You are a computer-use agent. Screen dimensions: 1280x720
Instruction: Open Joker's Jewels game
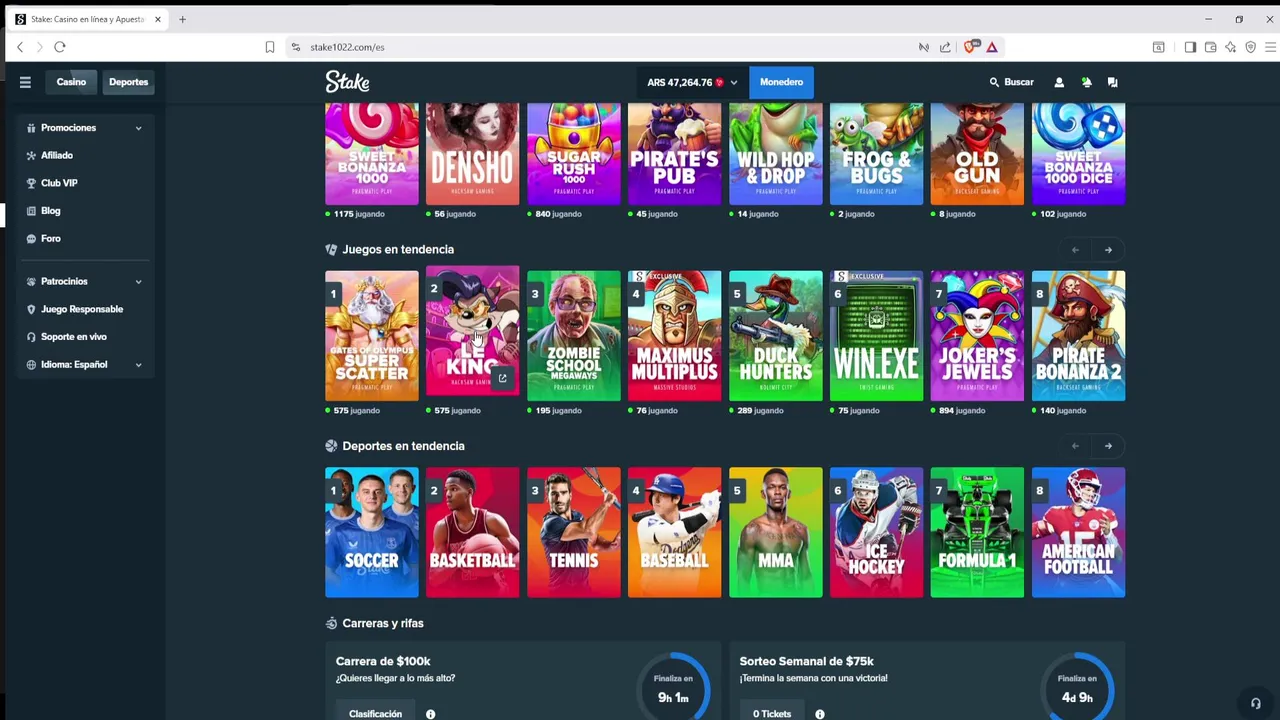point(978,336)
